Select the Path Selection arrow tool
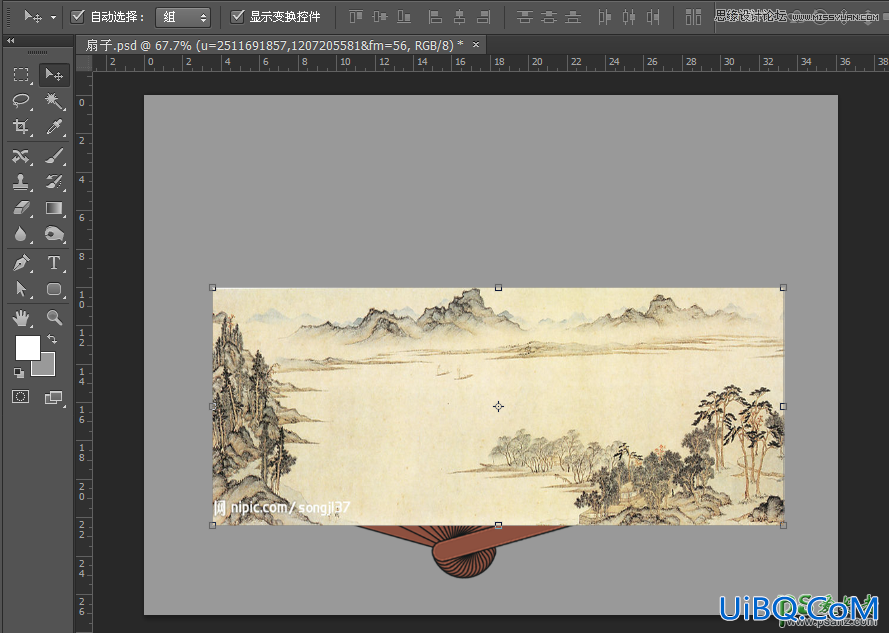This screenshot has height=633, width=889. coord(21,289)
